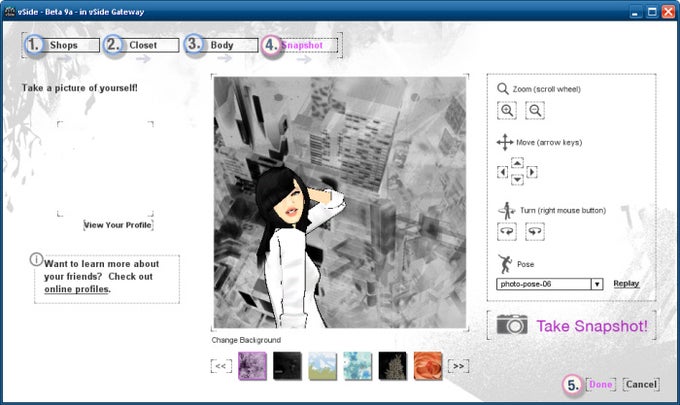Click the vSide app icon in title bar
The width and height of the screenshot is (680, 405).
click(10, 11)
